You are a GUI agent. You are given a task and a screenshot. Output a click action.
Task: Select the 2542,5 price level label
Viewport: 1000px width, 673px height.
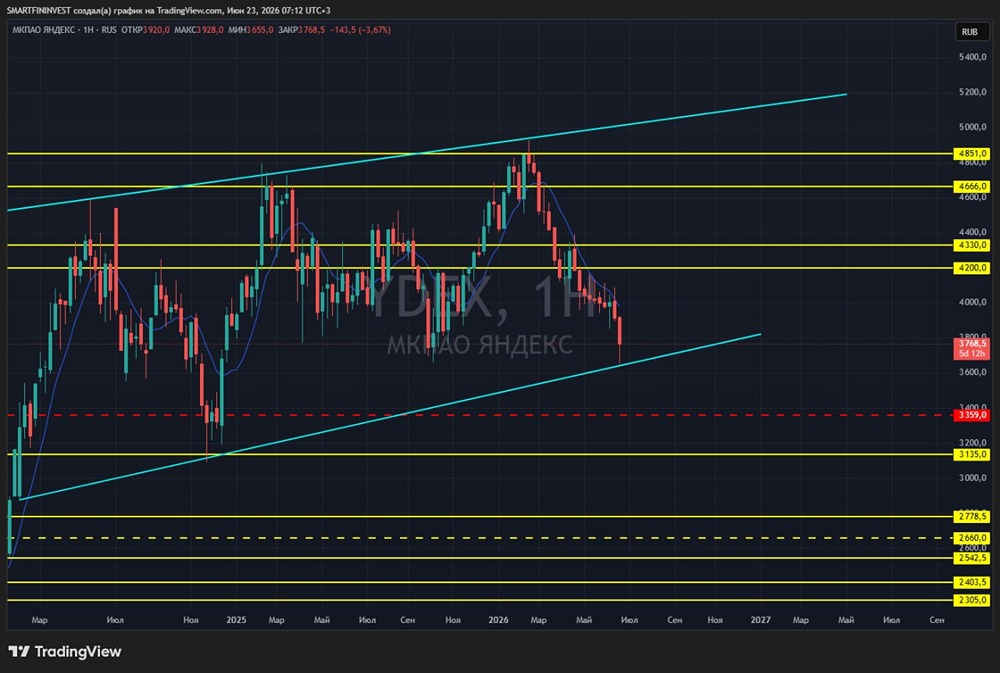[971, 558]
